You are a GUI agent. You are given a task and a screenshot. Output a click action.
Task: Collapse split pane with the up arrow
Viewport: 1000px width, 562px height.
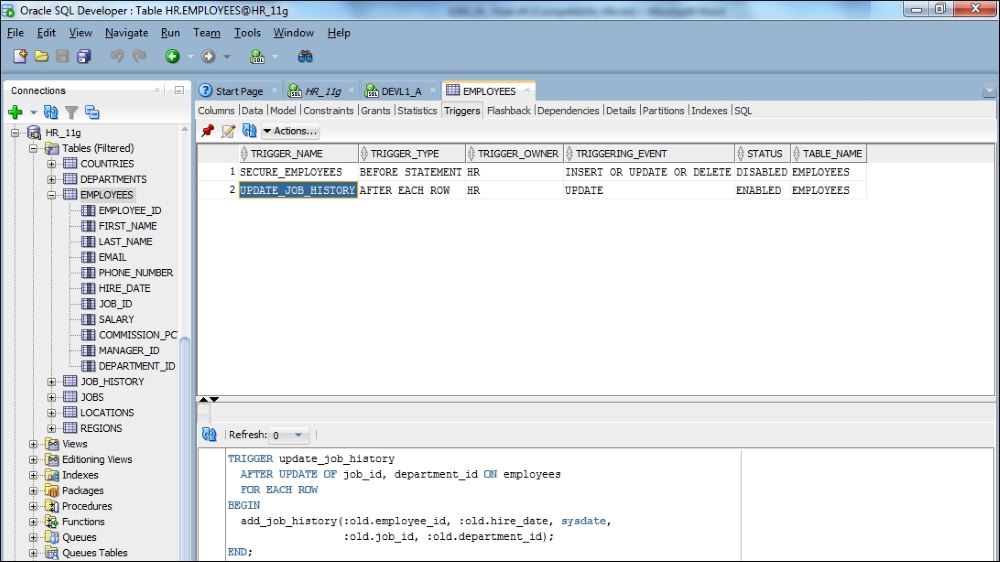click(203, 399)
